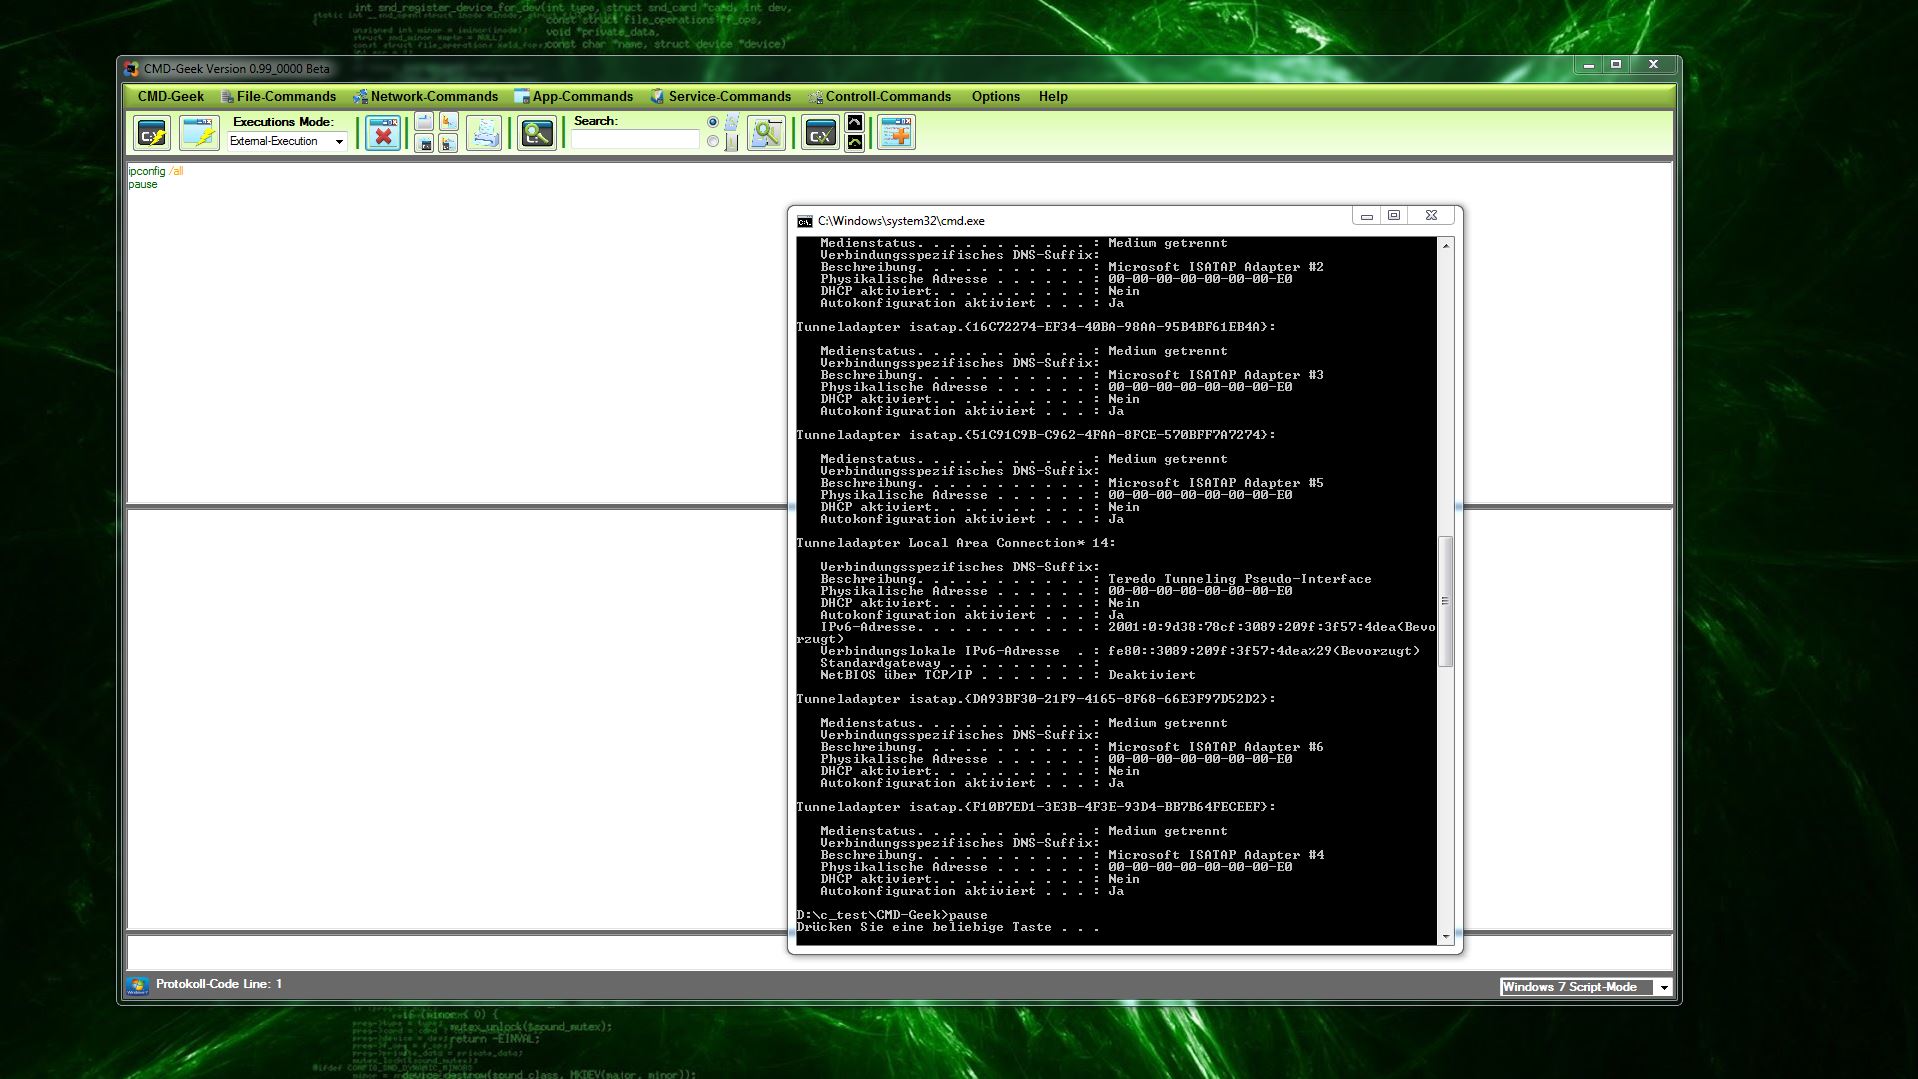Click 'Microsoft ISATAP Adapter #6' text

(x=1215, y=747)
